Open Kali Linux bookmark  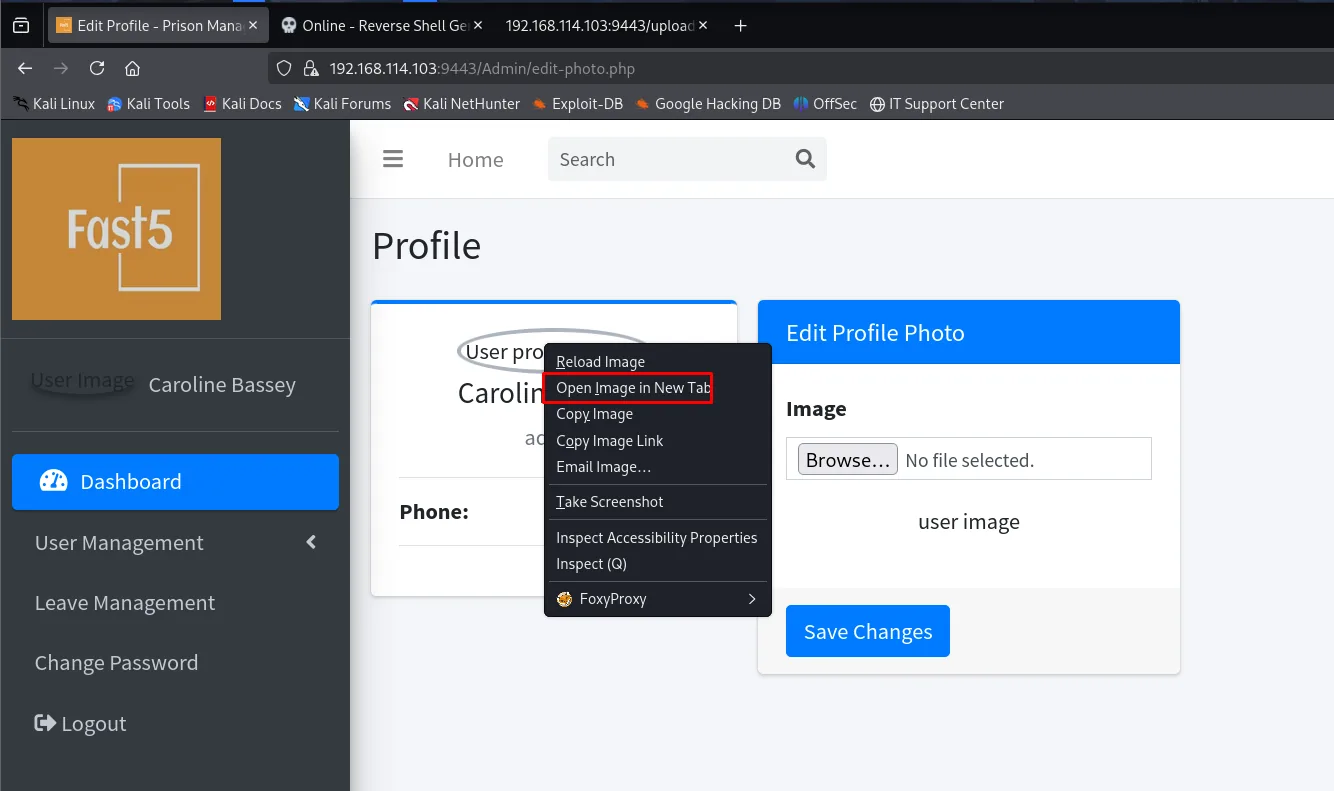tap(55, 103)
